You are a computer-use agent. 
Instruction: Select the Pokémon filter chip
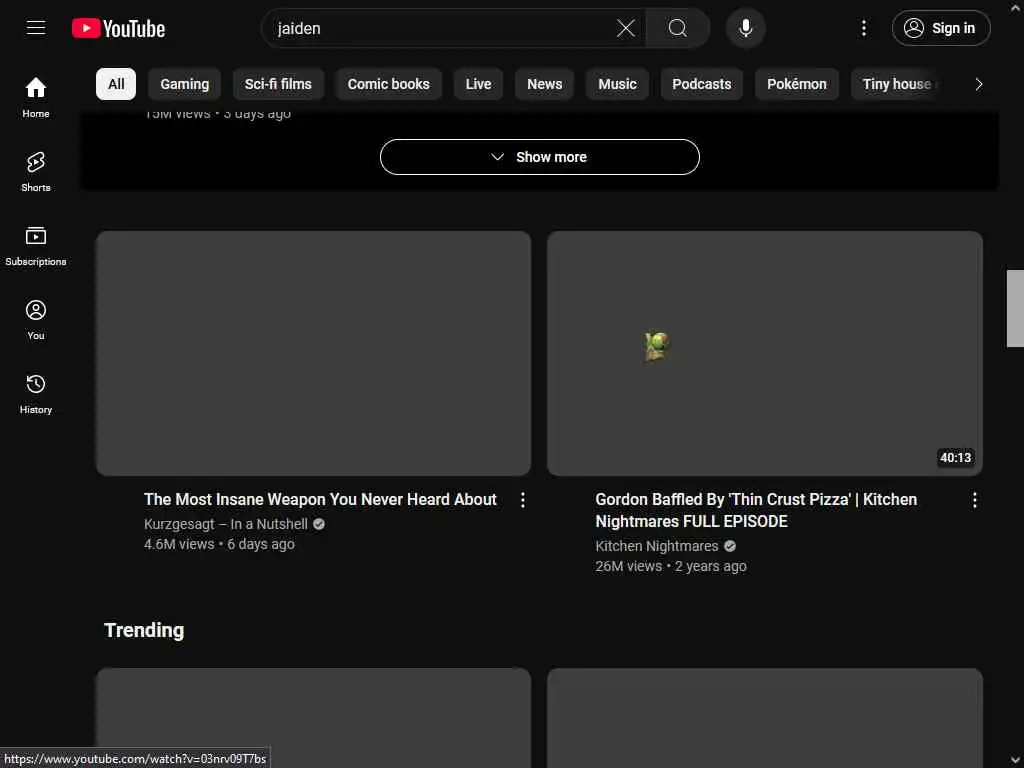tap(797, 84)
